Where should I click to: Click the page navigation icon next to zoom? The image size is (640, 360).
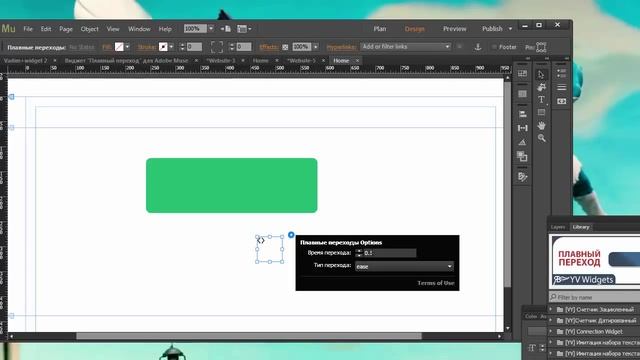(x=226, y=29)
